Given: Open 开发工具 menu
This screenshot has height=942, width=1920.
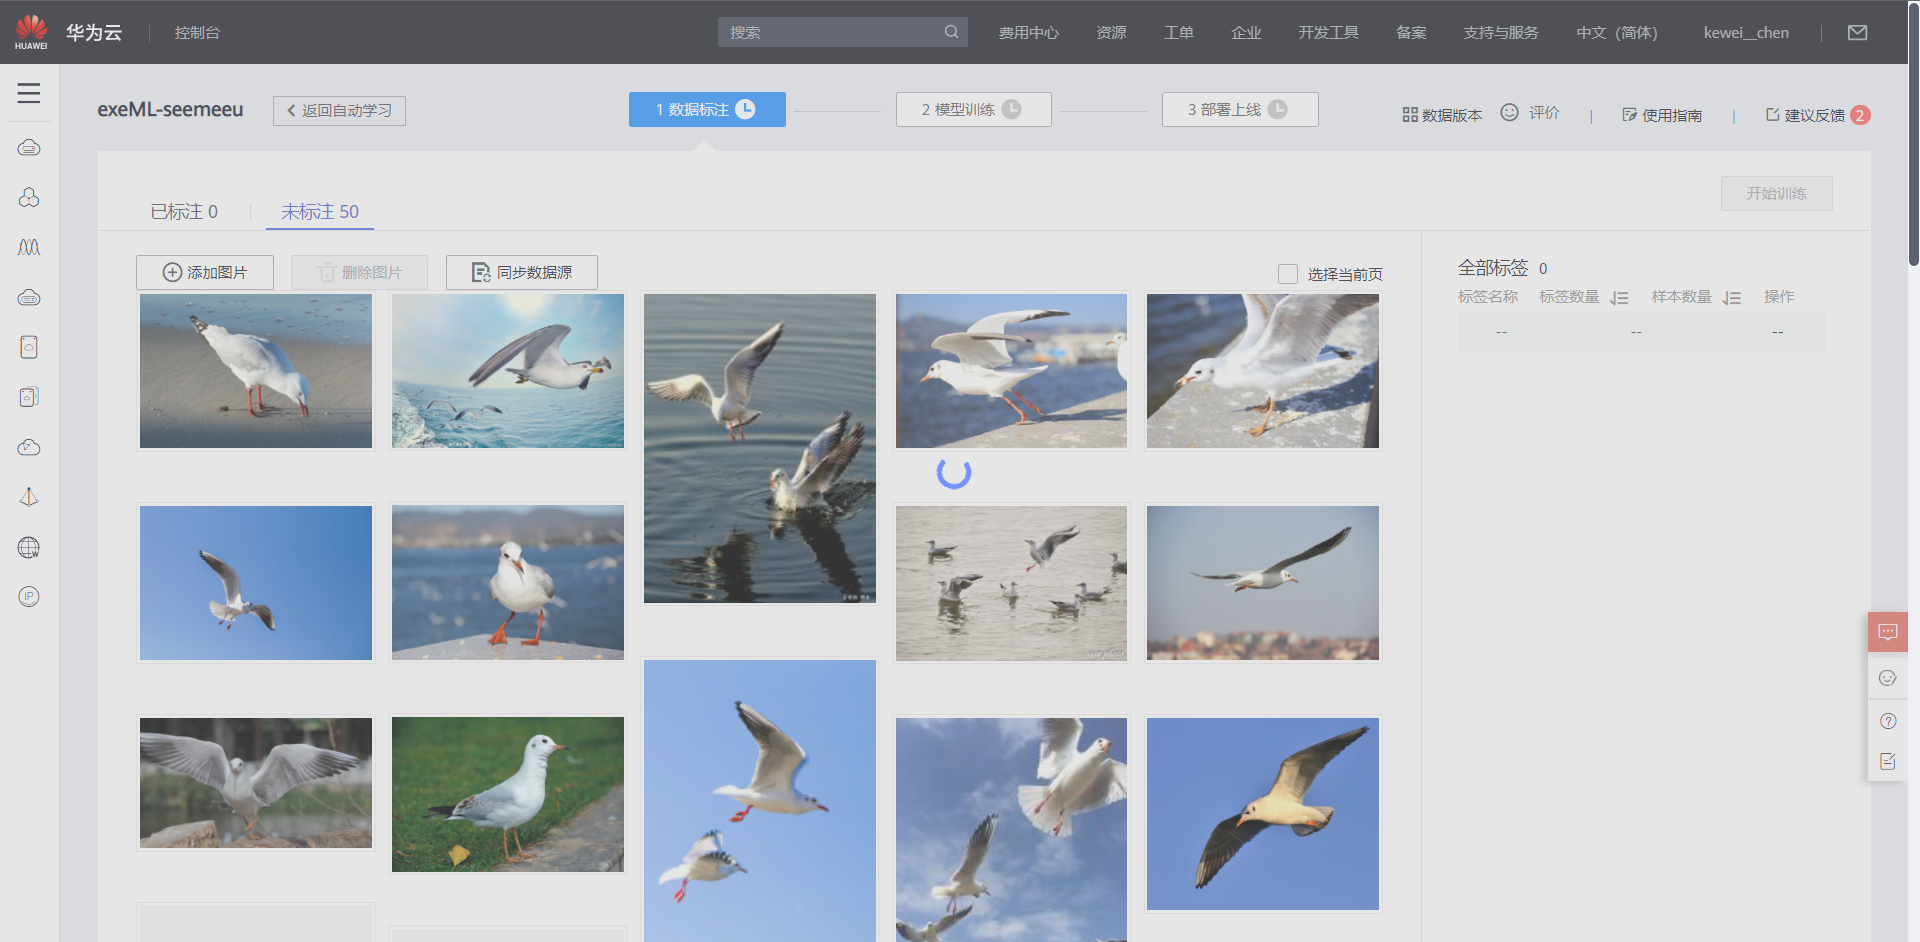Looking at the screenshot, I should [1328, 33].
